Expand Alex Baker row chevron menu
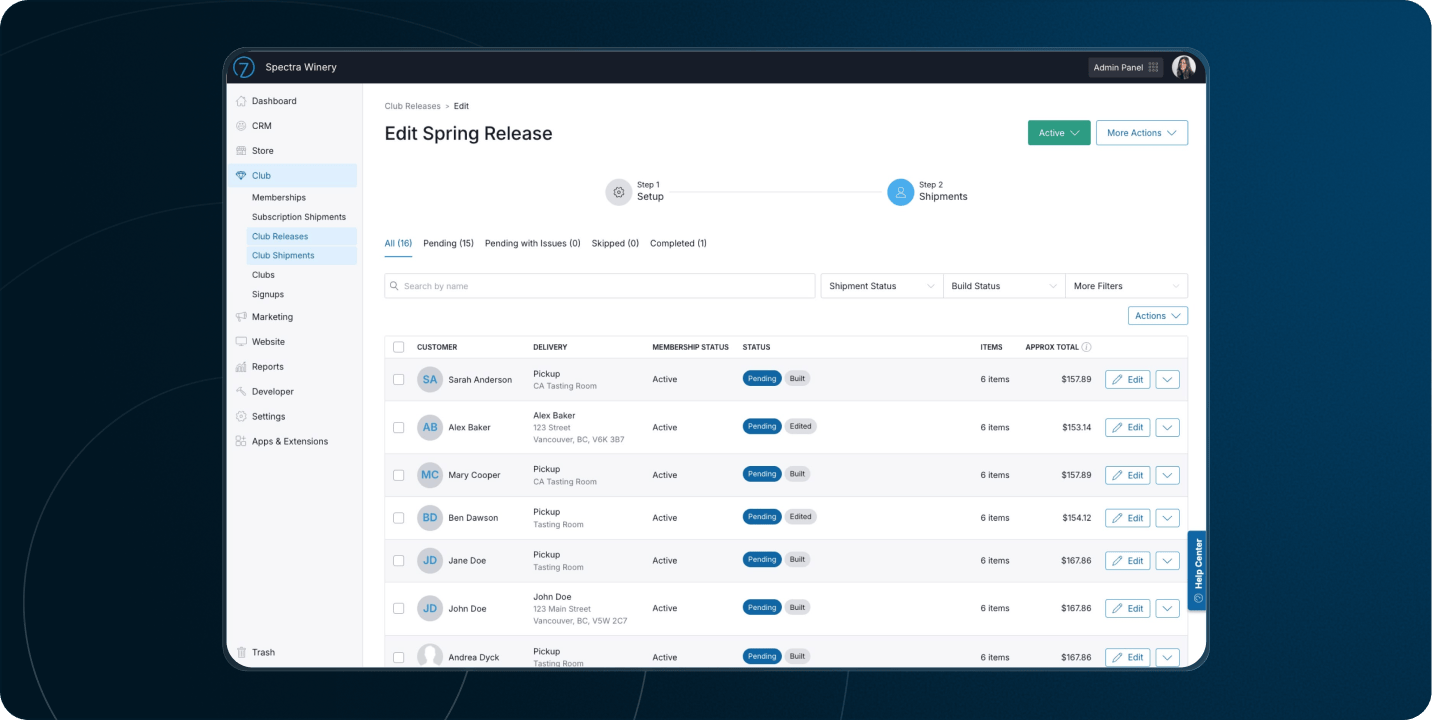The width and height of the screenshot is (1432, 720). click(x=1168, y=427)
